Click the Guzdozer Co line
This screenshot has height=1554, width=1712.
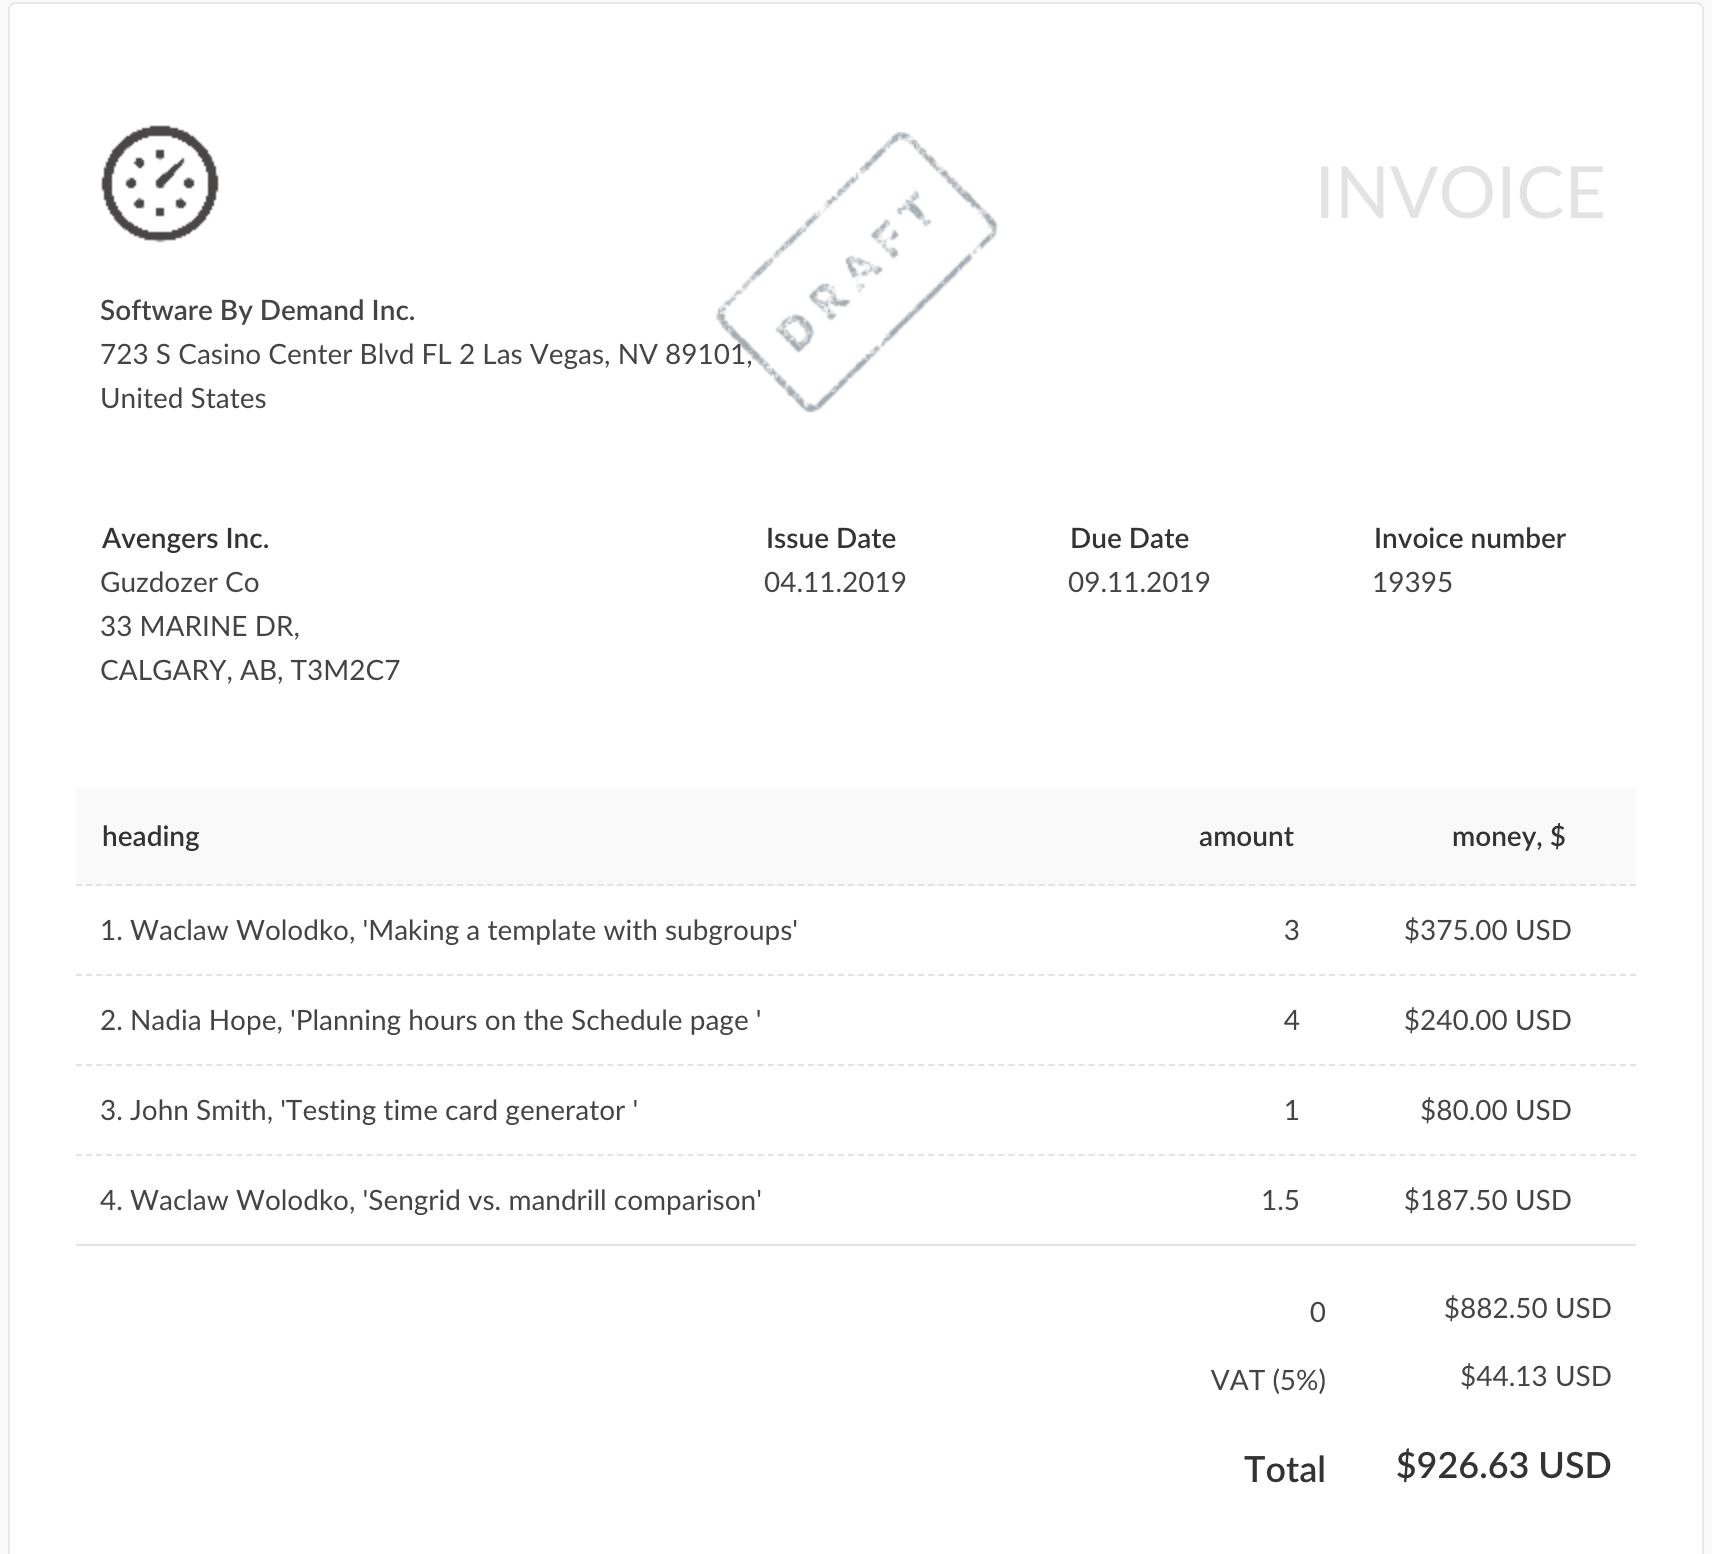(180, 583)
